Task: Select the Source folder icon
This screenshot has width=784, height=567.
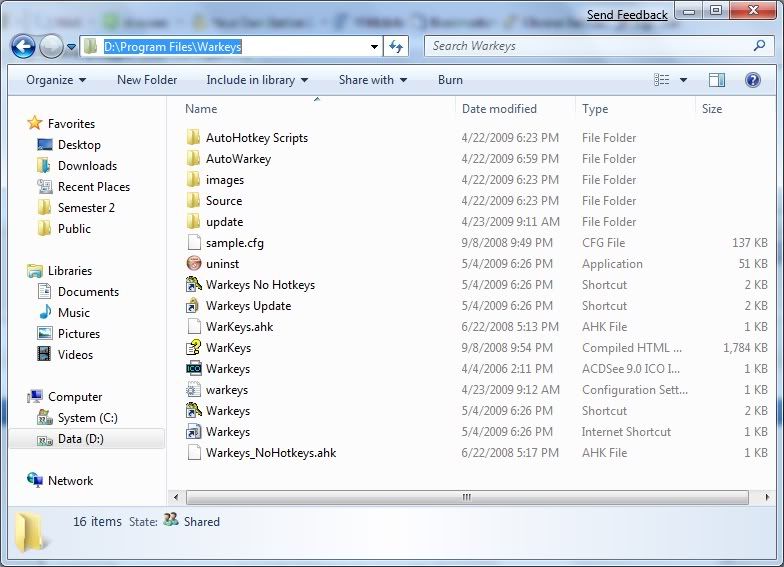Action: coord(194,200)
